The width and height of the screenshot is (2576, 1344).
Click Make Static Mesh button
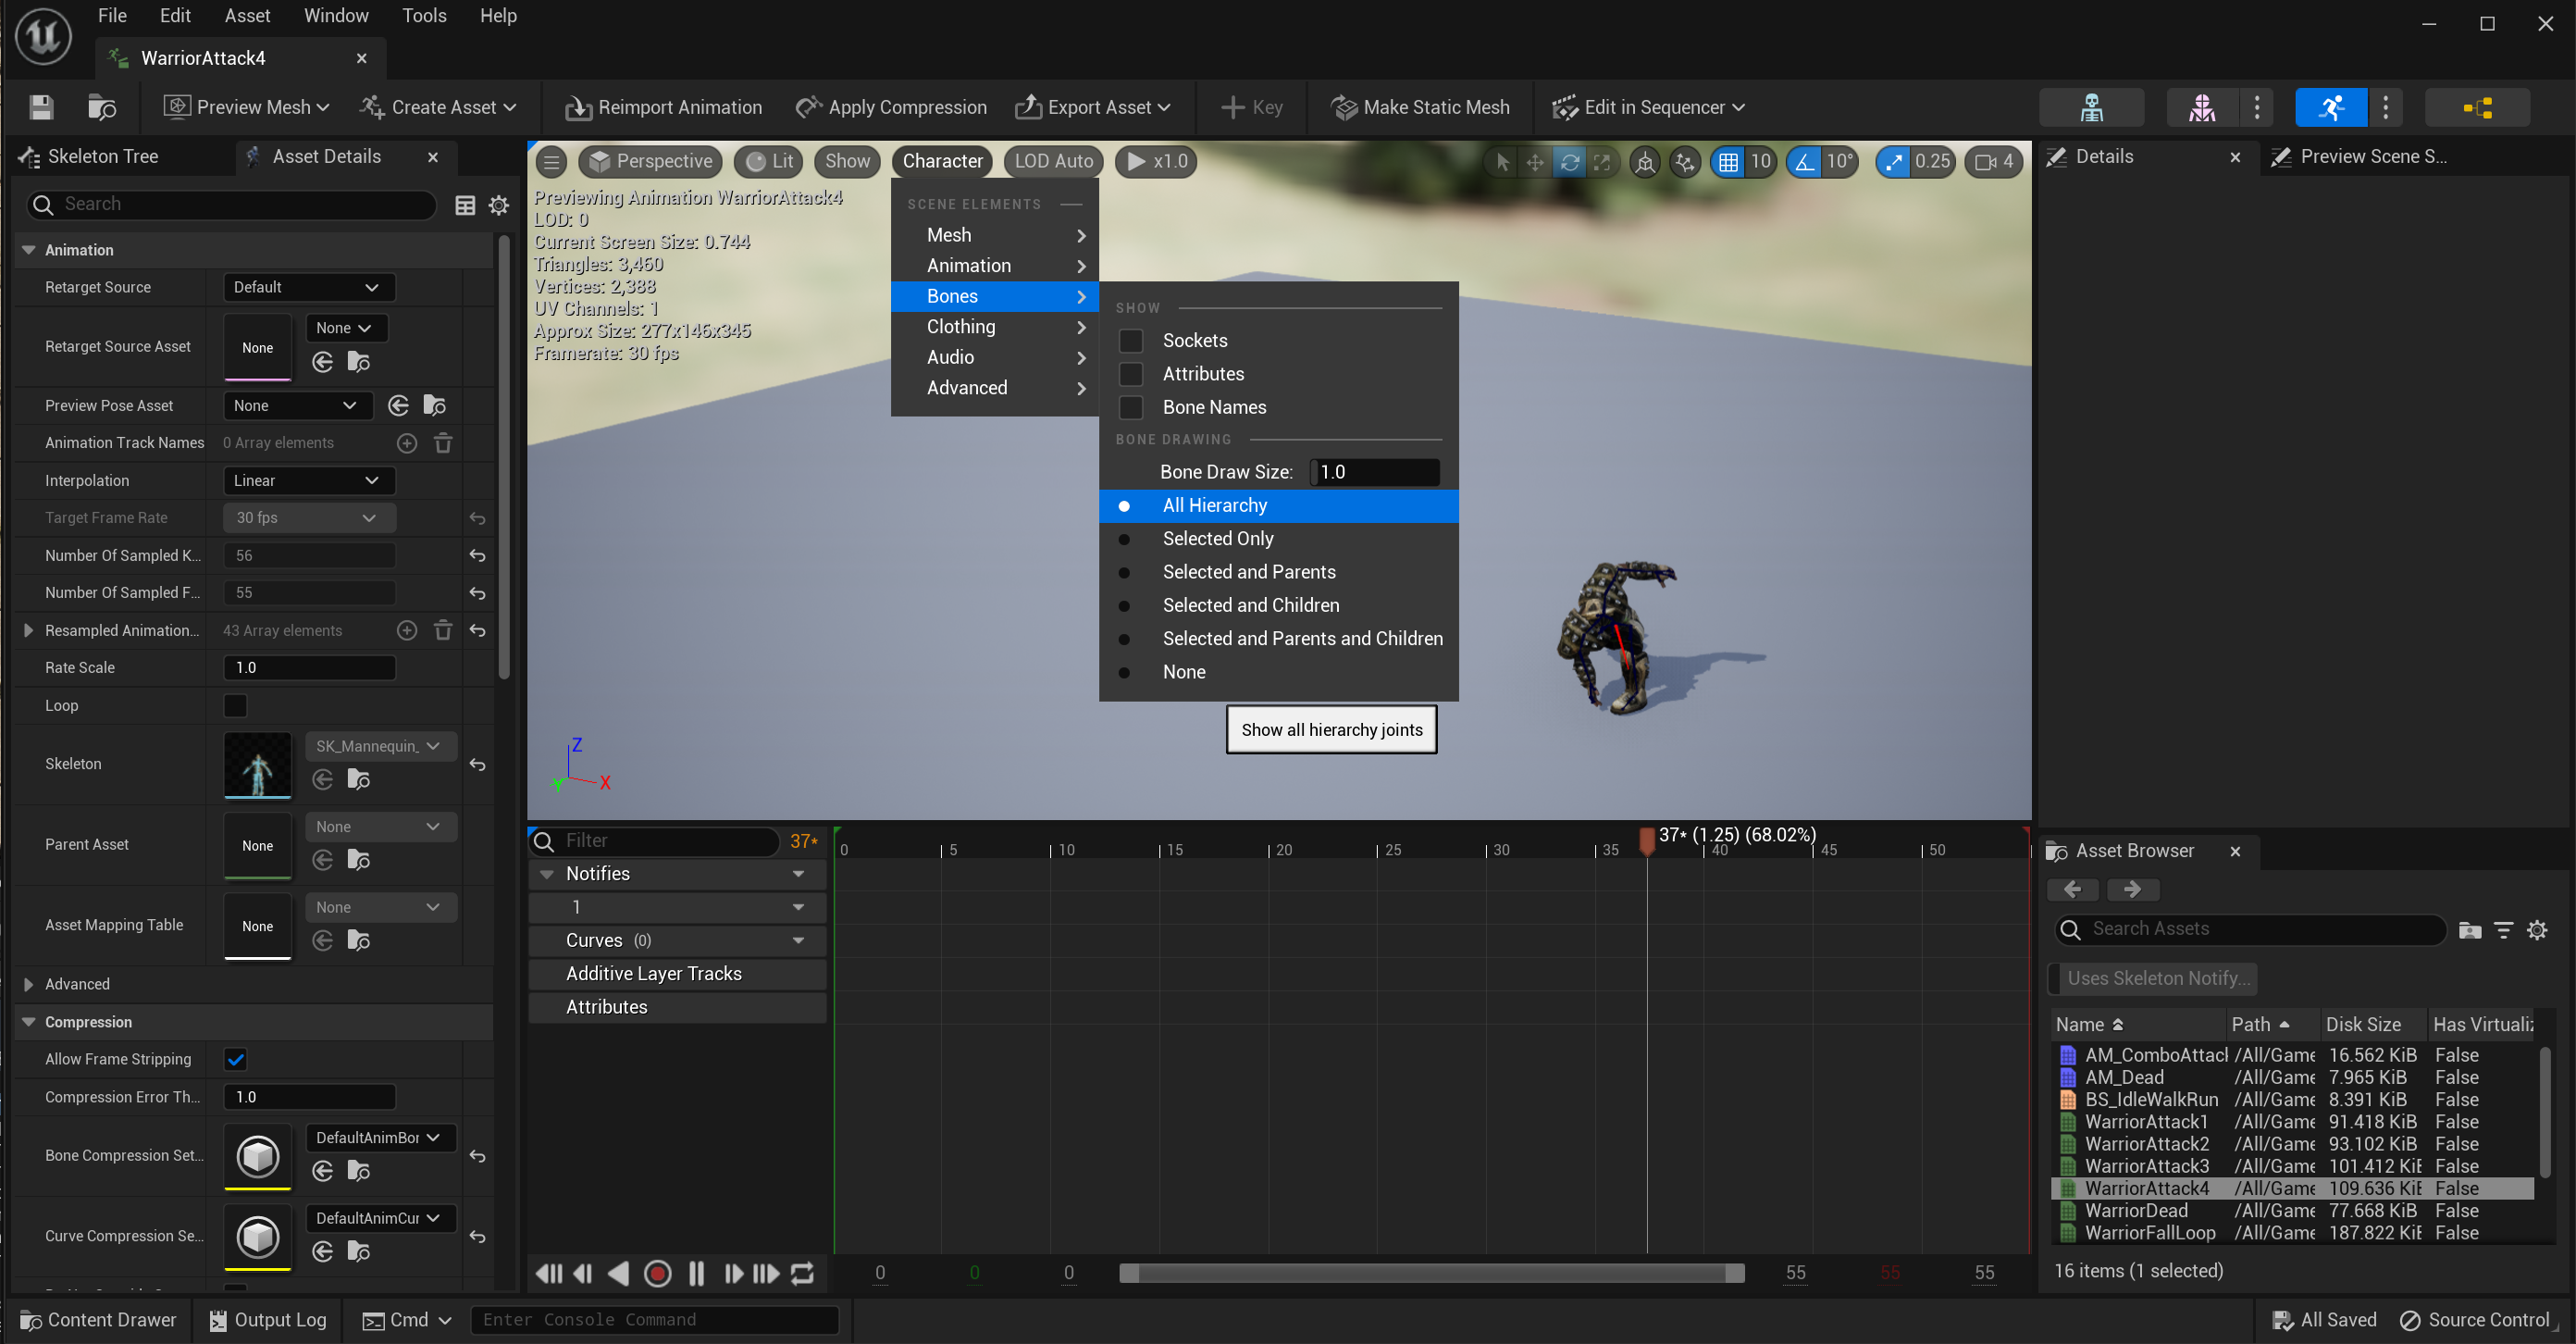coord(1420,107)
